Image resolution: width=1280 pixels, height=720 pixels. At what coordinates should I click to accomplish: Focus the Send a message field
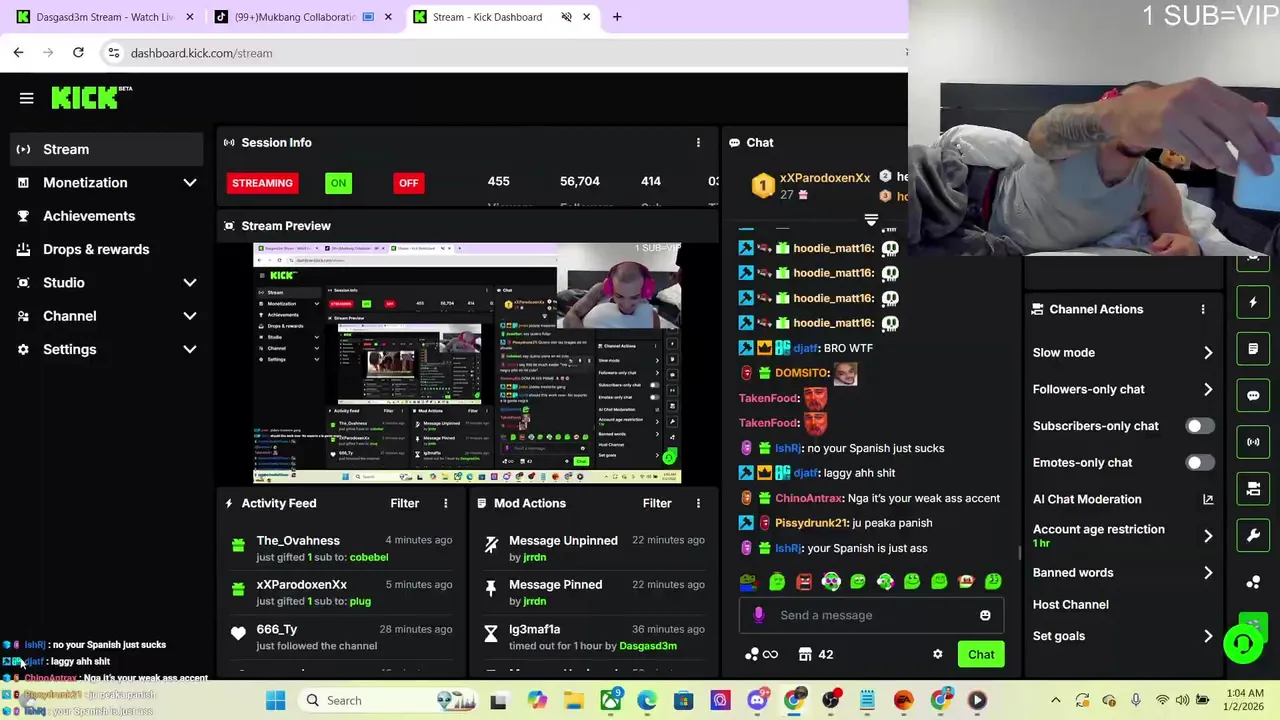click(871, 615)
